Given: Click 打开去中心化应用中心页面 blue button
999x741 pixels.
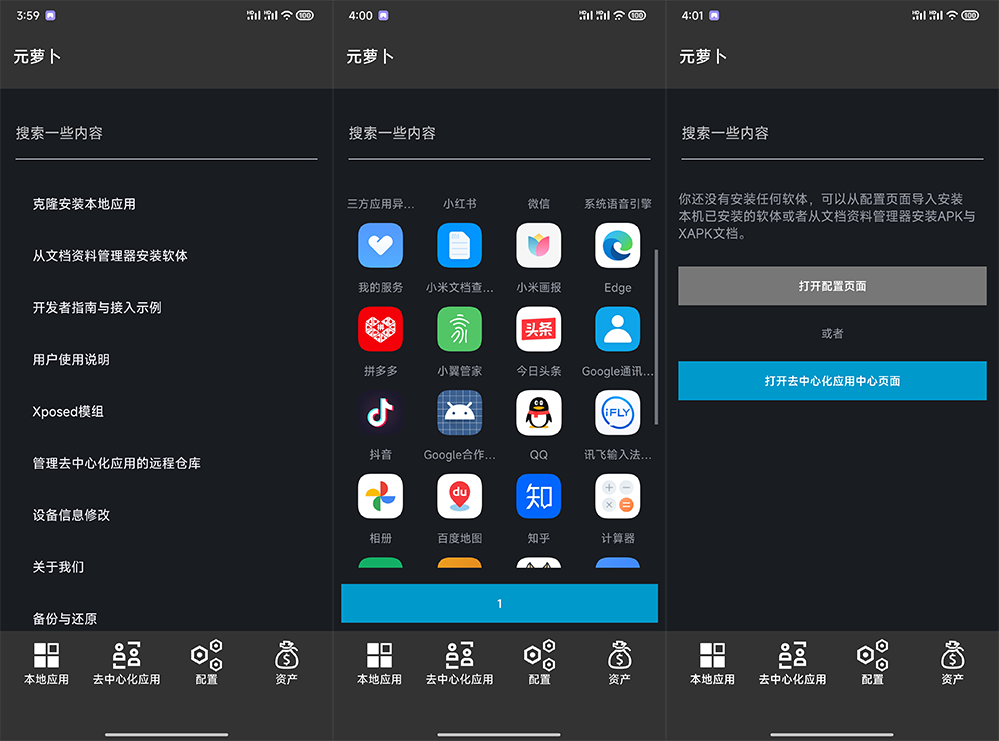Looking at the screenshot, I should point(832,381).
